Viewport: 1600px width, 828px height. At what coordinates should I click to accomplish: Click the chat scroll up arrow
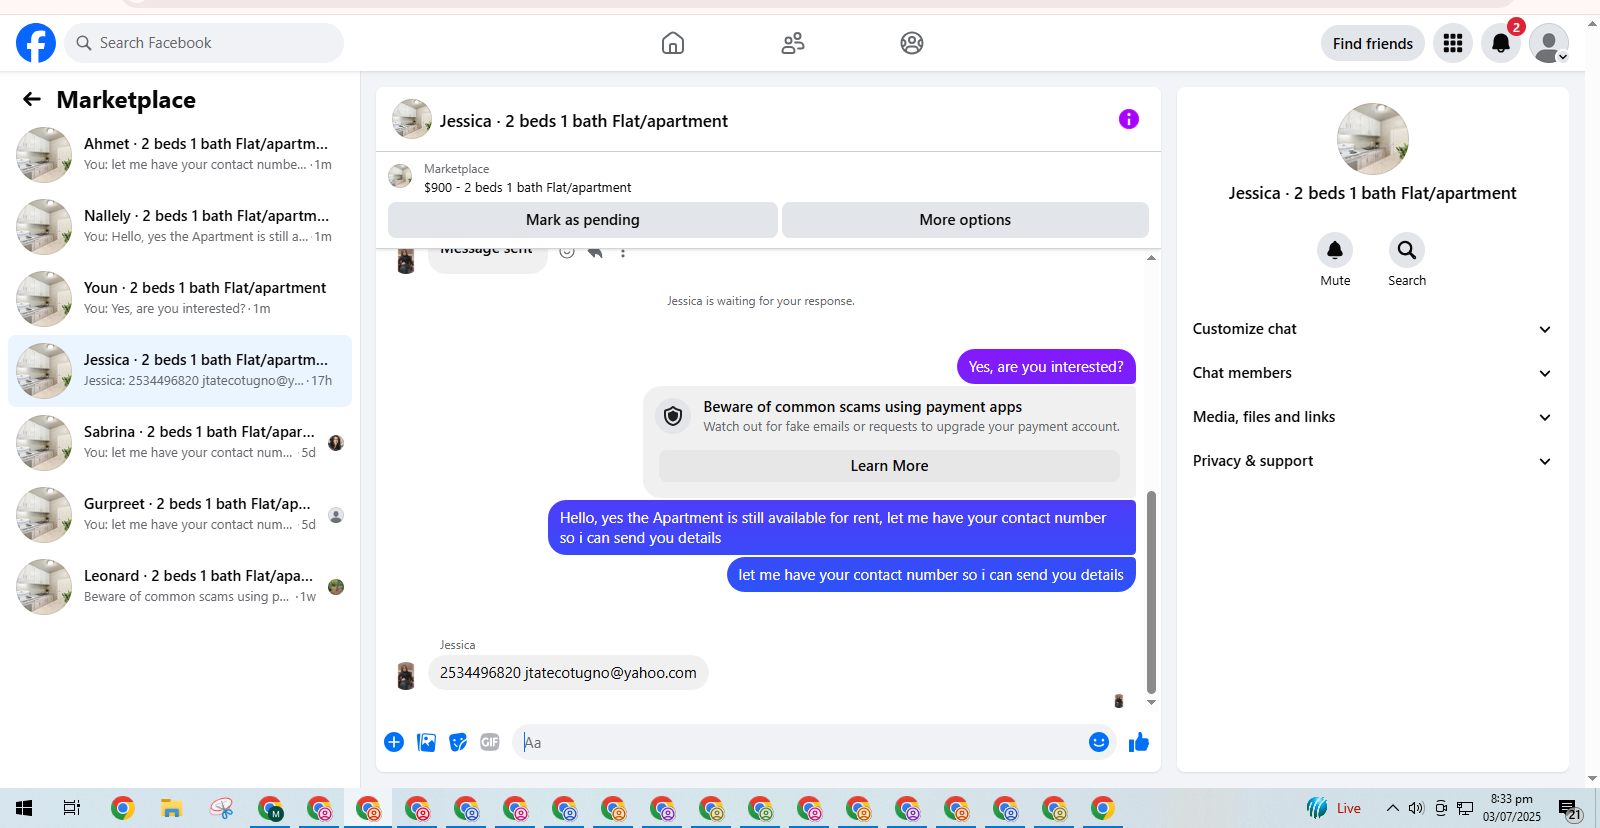point(1151,258)
